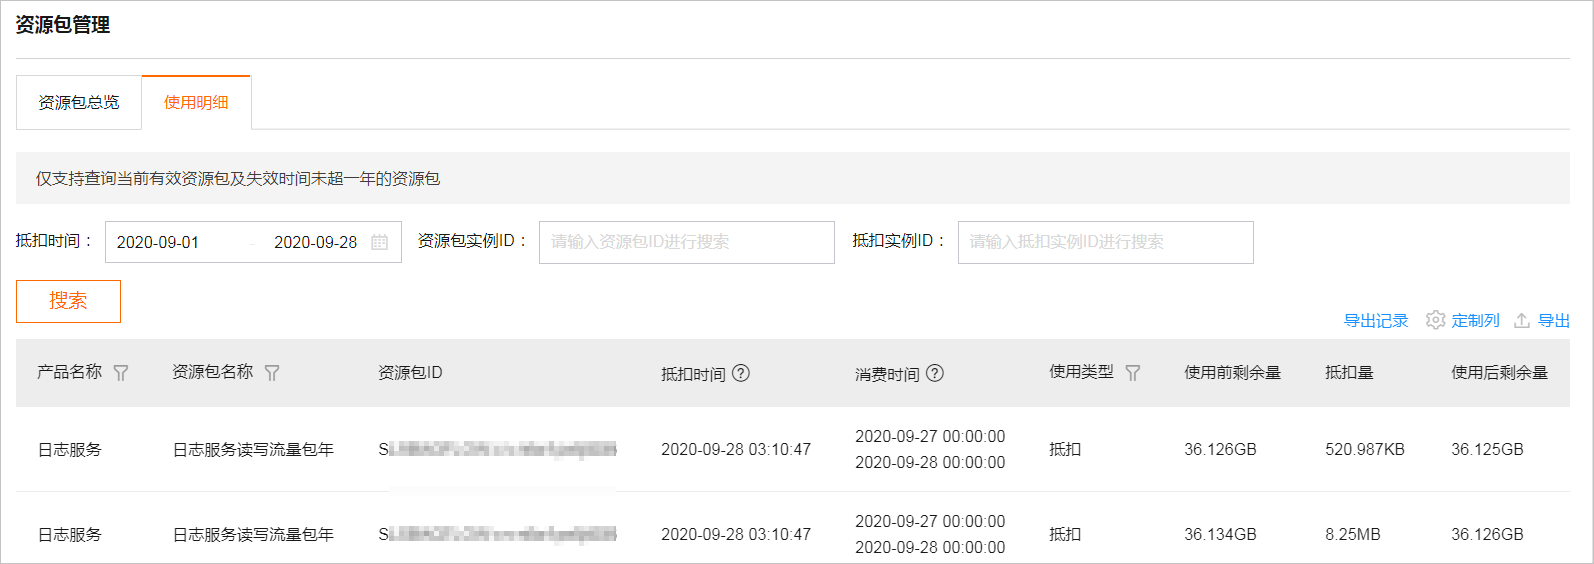
Task: Click the 使用前剩余量 column header
Action: pos(1233,373)
